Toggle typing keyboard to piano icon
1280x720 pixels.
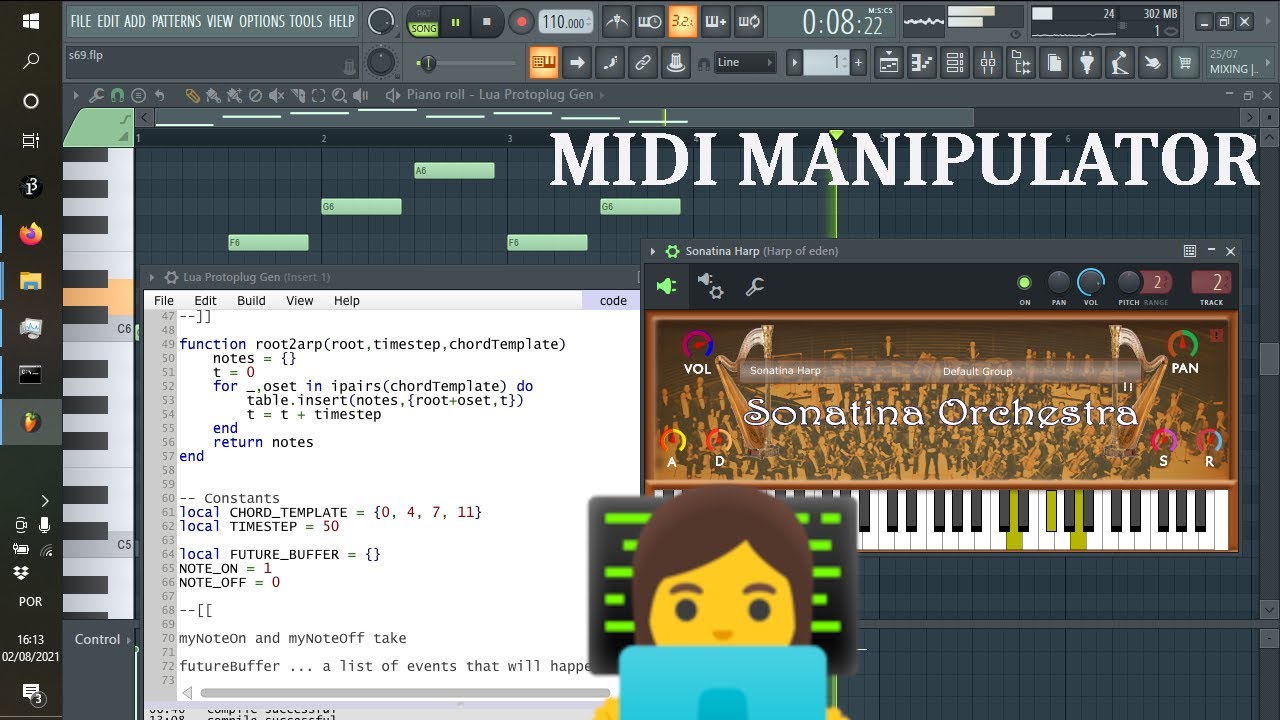(544, 63)
